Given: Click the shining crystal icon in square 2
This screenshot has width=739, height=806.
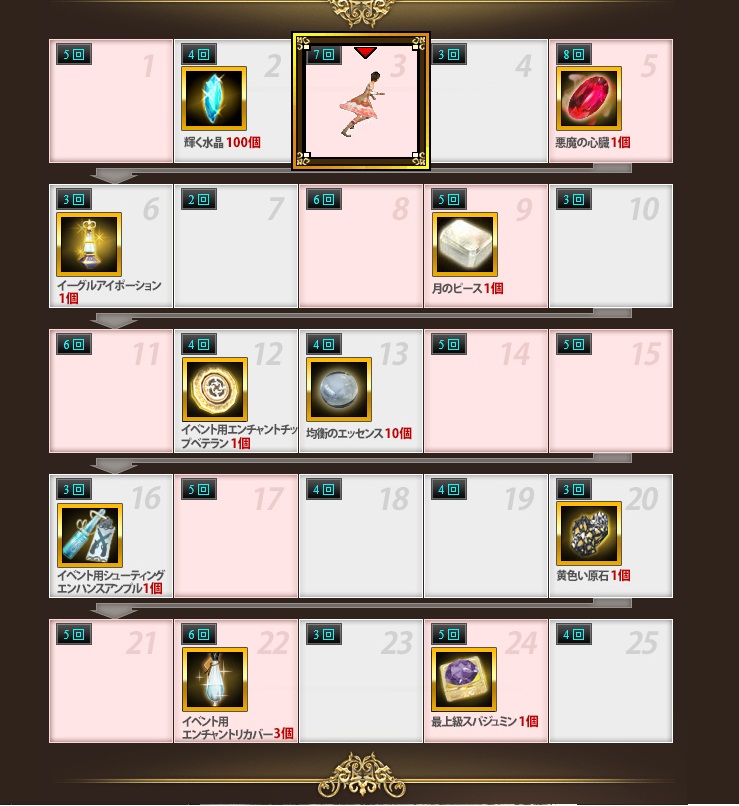Looking at the screenshot, I should click(214, 98).
